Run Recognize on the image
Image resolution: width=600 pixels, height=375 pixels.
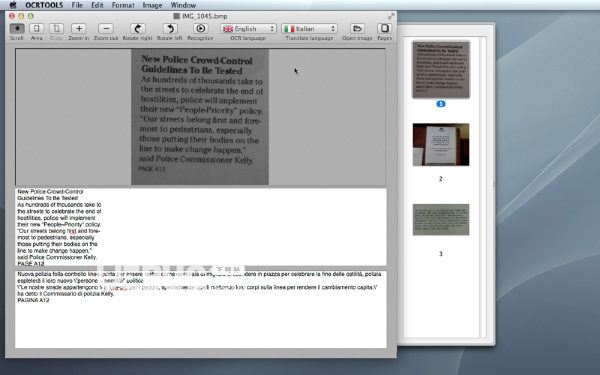click(x=200, y=29)
